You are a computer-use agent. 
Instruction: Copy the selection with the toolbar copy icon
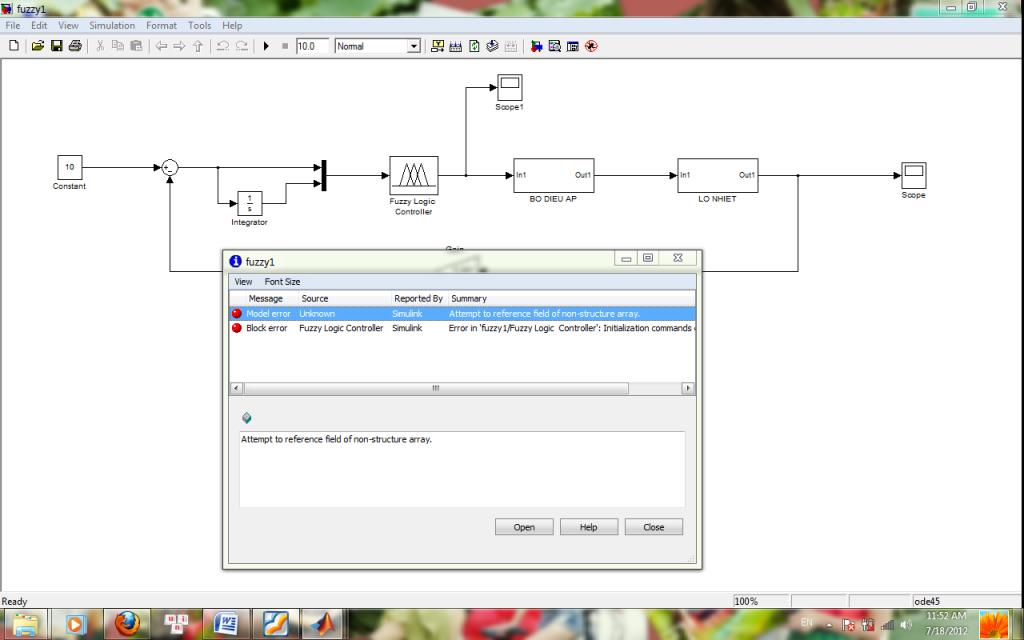(x=118, y=46)
